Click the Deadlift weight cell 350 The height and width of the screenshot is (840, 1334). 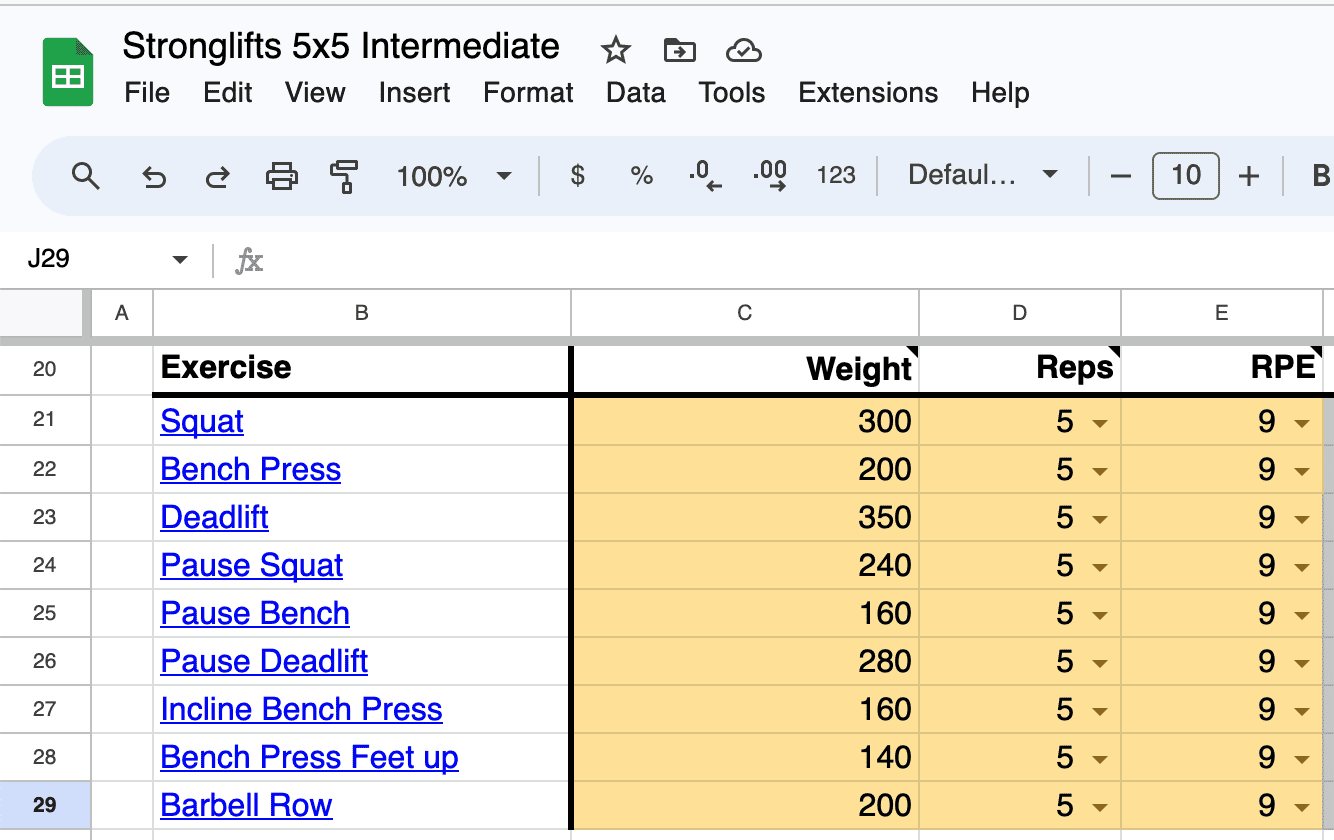click(x=745, y=518)
